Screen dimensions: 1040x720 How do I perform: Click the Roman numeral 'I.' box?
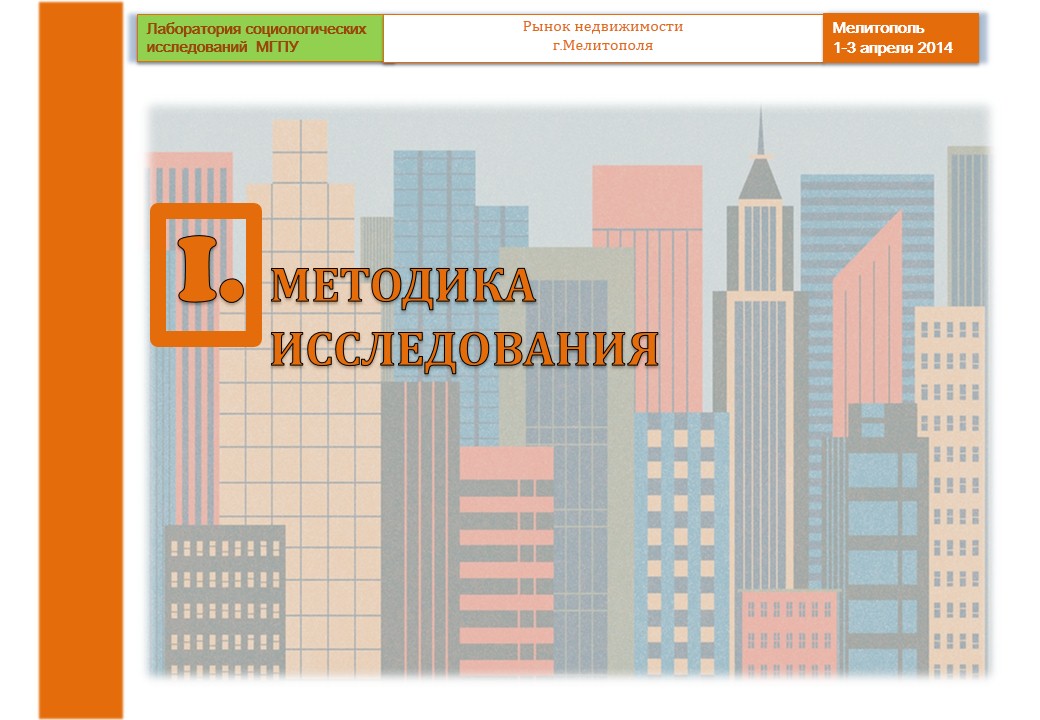point(206,274)
